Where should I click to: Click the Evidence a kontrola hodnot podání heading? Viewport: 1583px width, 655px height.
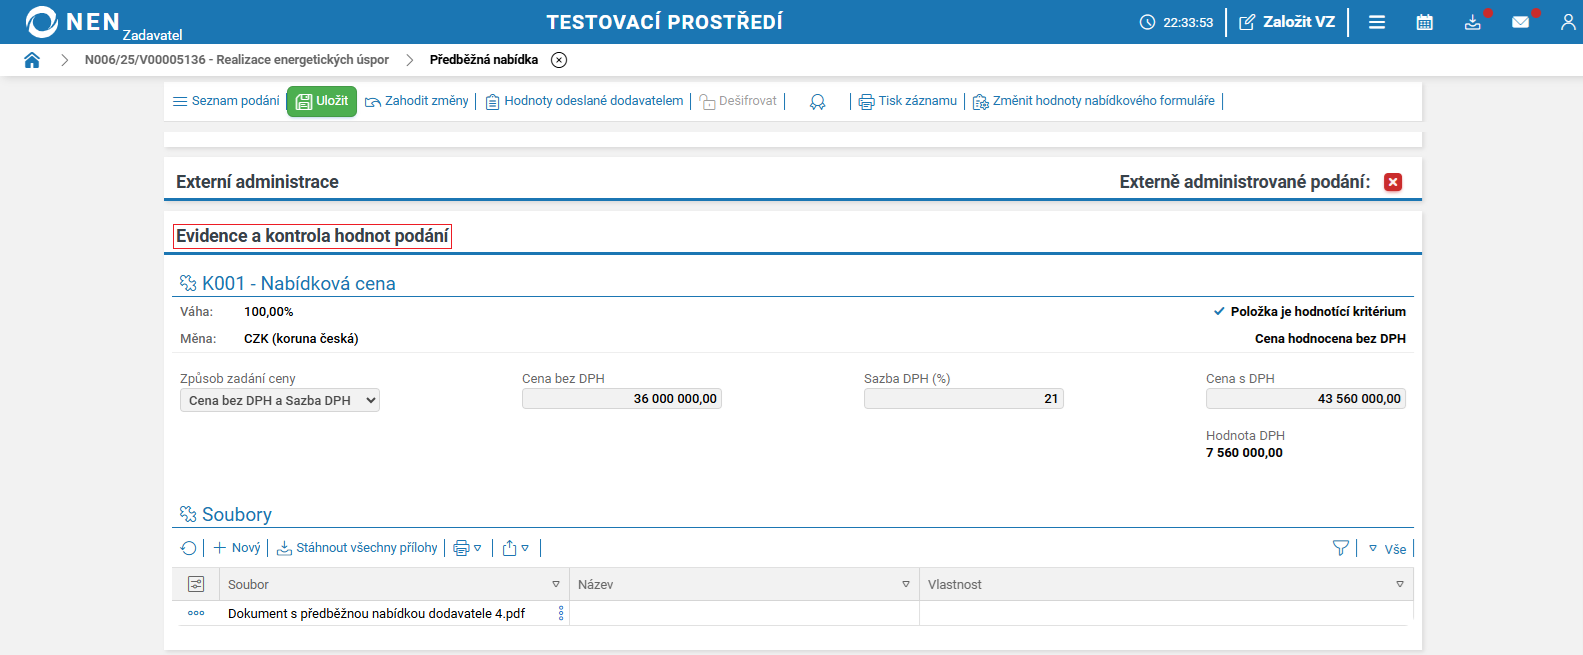312,236
